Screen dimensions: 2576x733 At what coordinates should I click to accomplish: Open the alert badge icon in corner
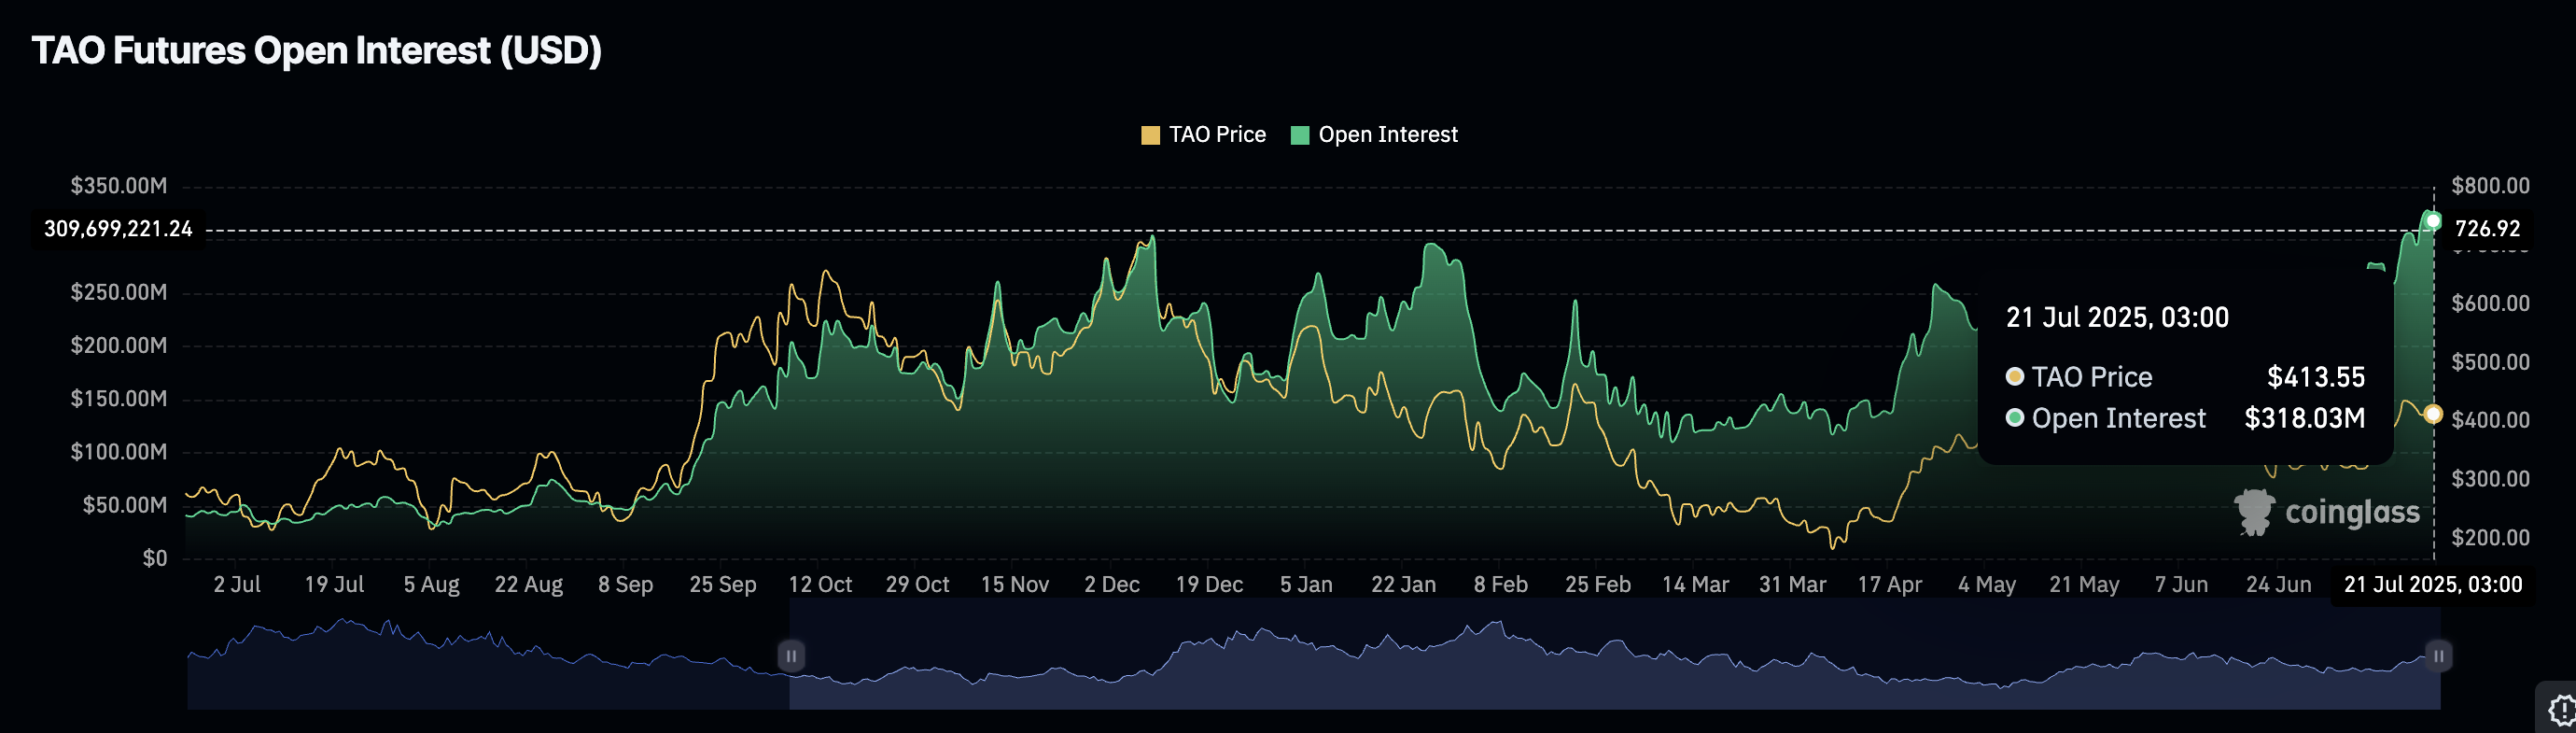[2560, 711]
